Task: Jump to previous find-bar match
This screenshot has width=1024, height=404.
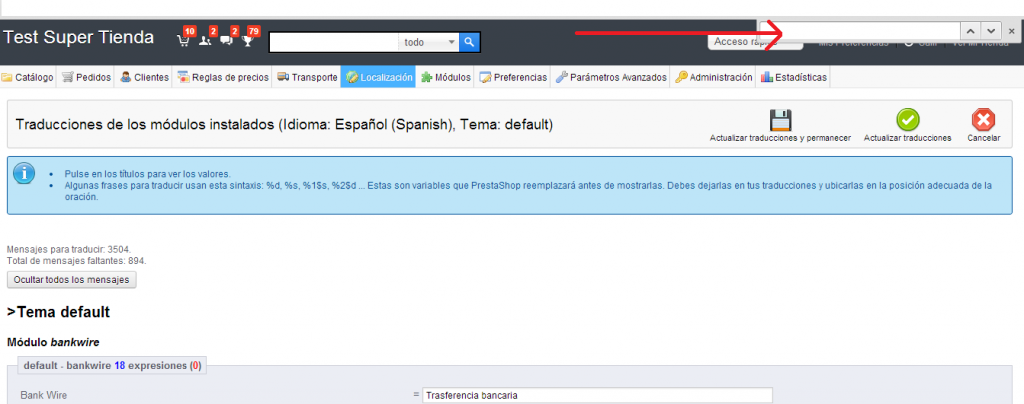Action: [x=970, y=31]
